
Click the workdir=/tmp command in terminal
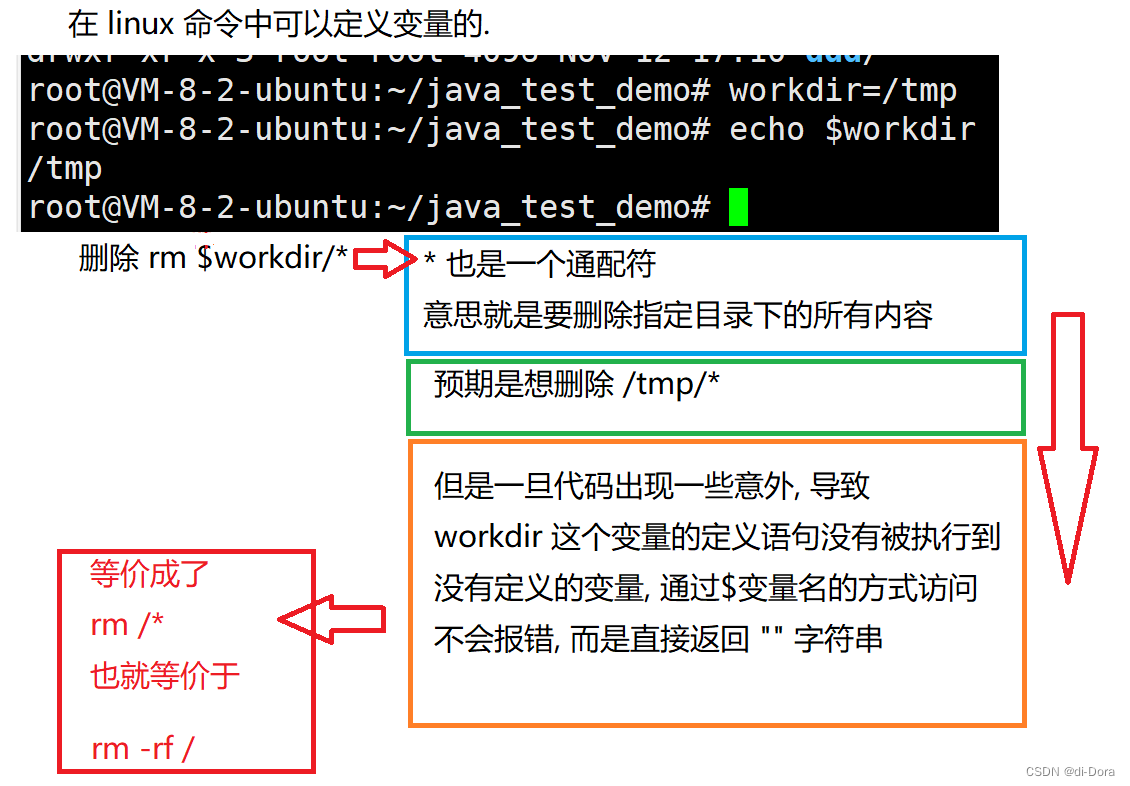842,91
